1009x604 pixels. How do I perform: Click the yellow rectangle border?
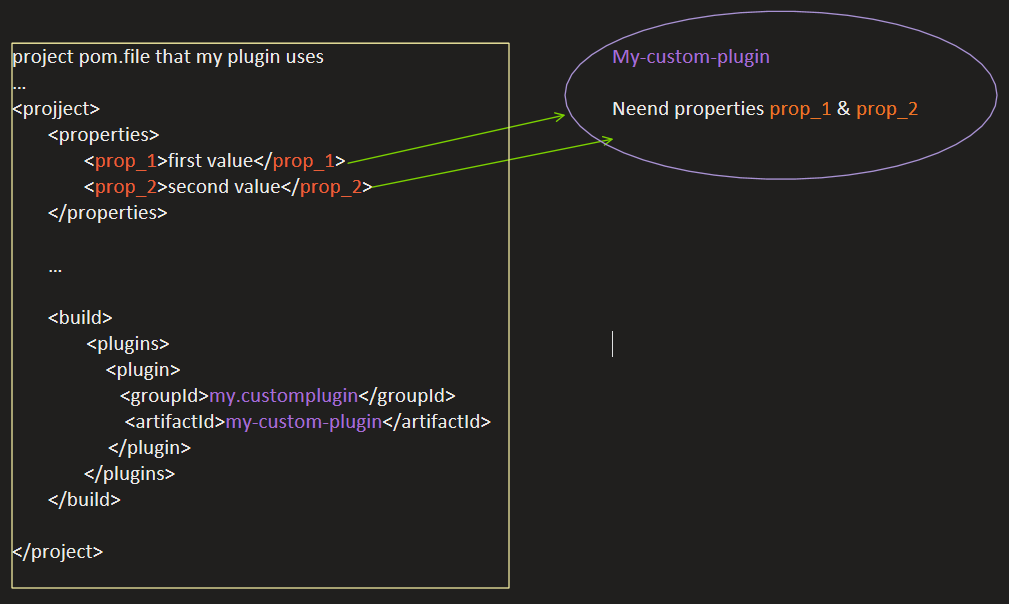point(259,44)
